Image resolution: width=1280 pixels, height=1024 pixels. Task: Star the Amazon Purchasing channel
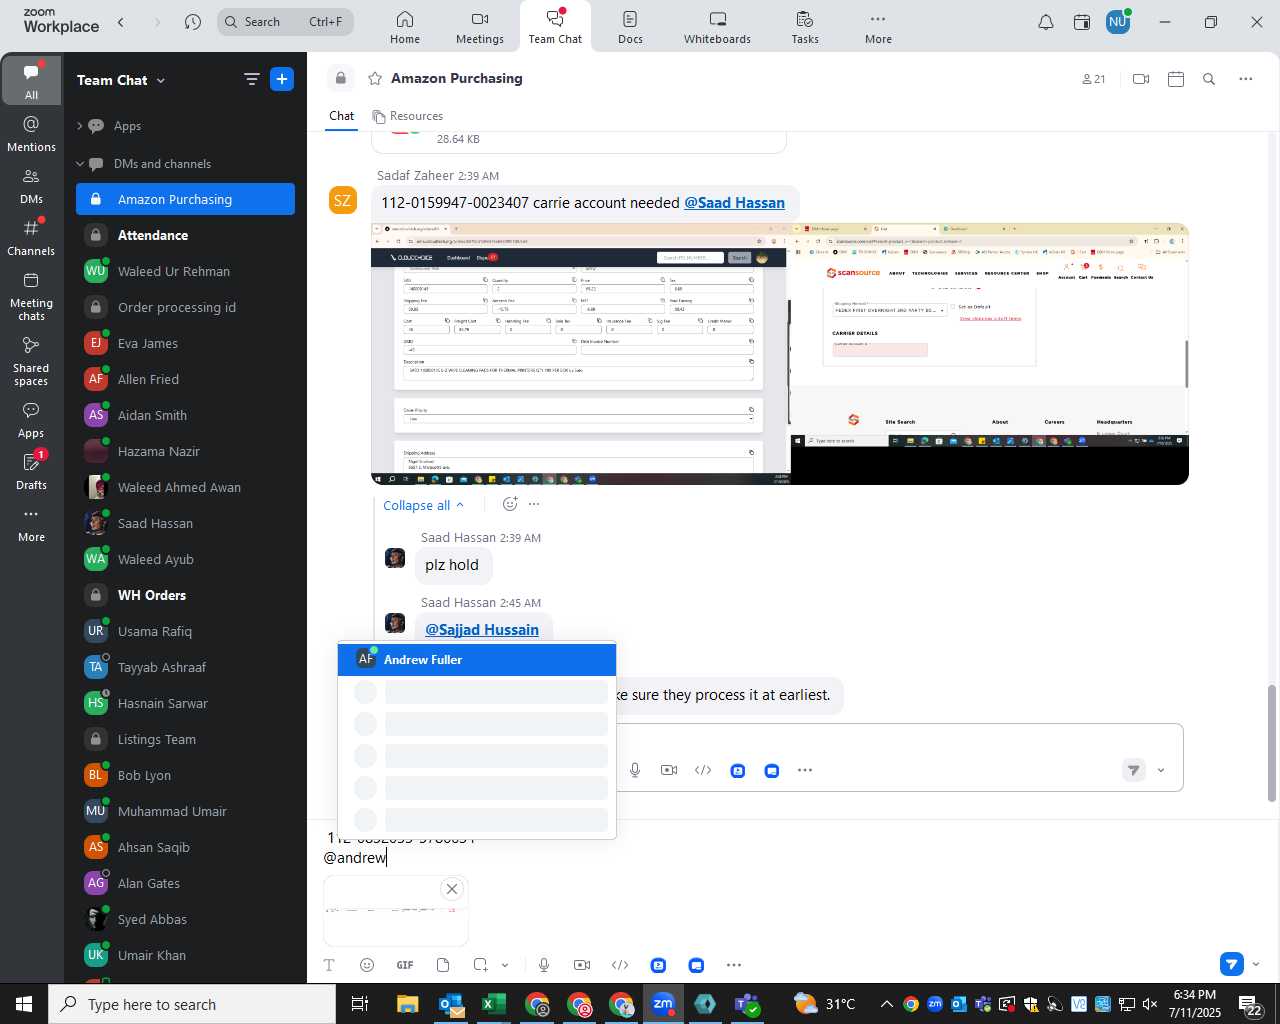click(x=375, y=79)
